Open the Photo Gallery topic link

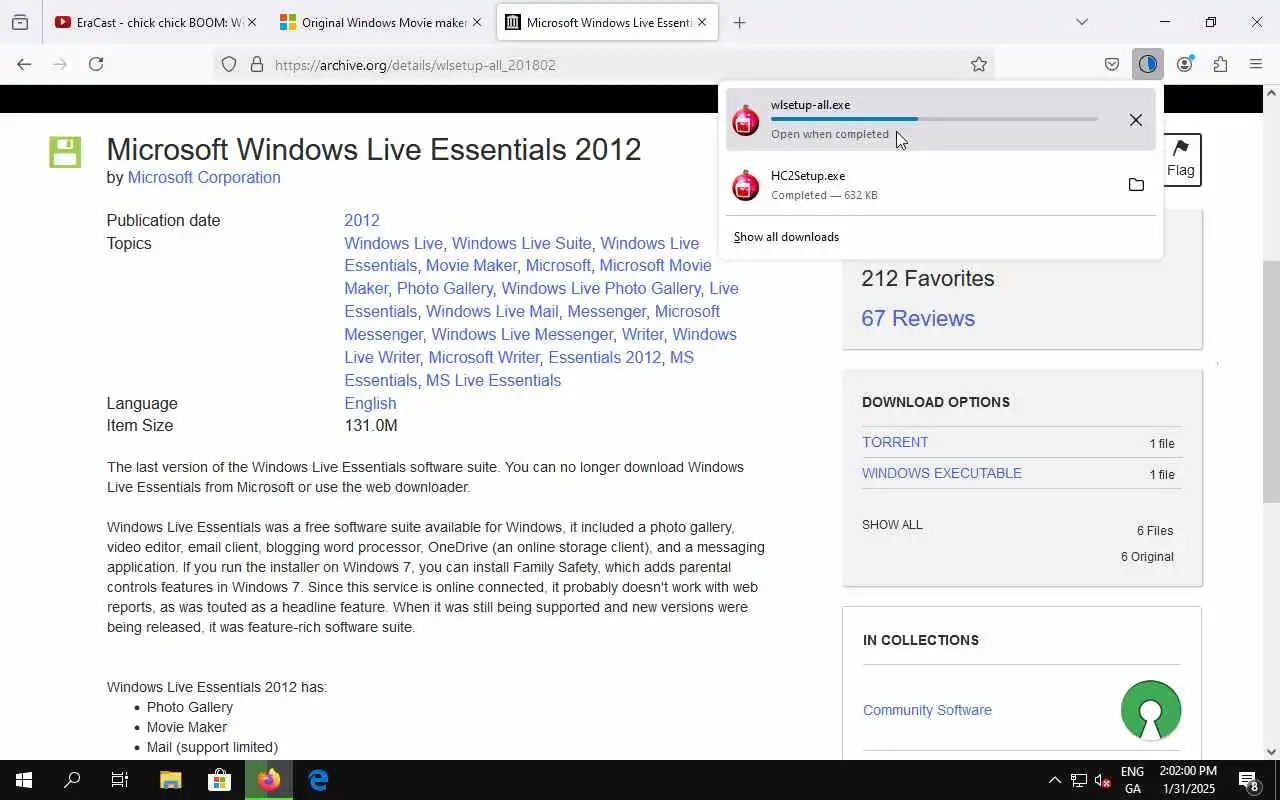point(445,288)
